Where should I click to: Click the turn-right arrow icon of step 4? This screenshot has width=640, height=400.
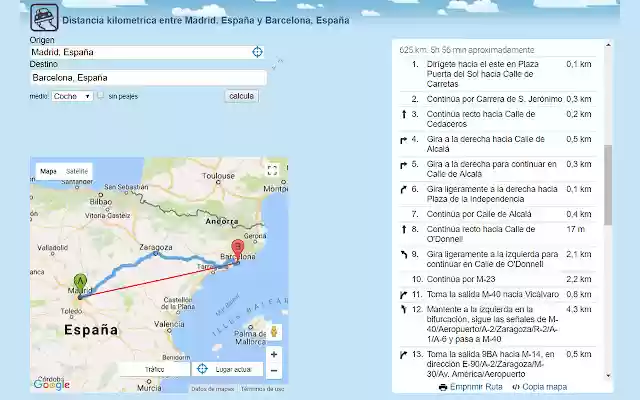point(404,140)
